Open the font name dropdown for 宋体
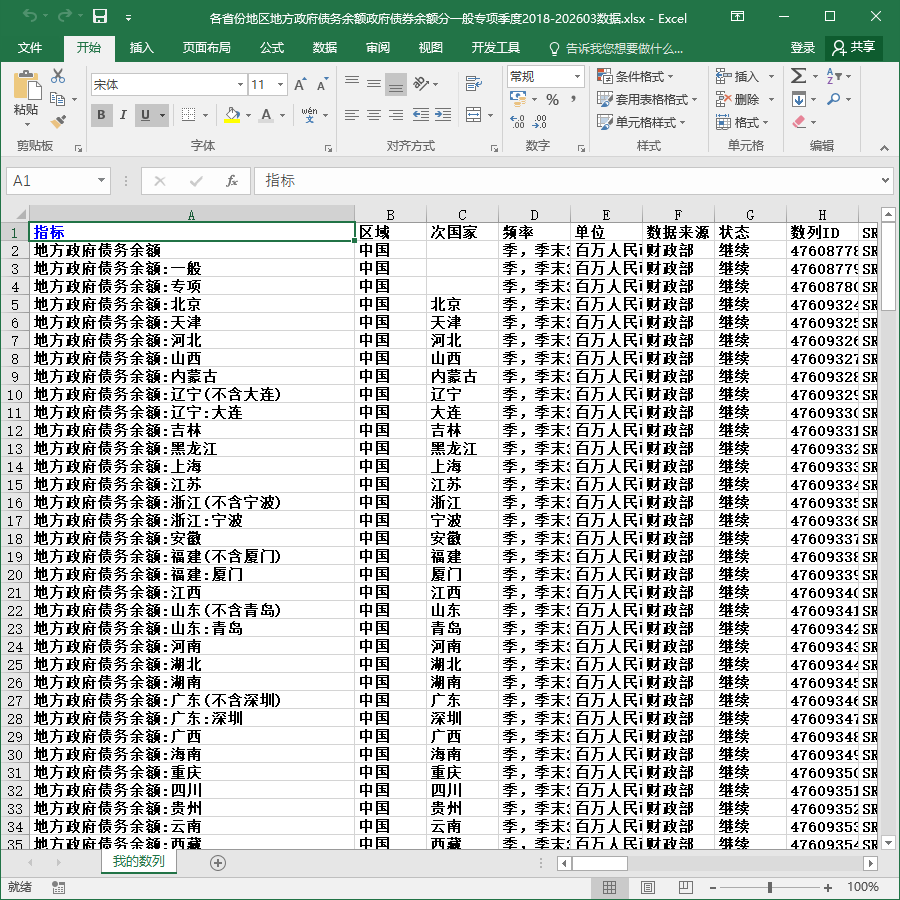This screenshot has width=900, height=900. point(240,85)
